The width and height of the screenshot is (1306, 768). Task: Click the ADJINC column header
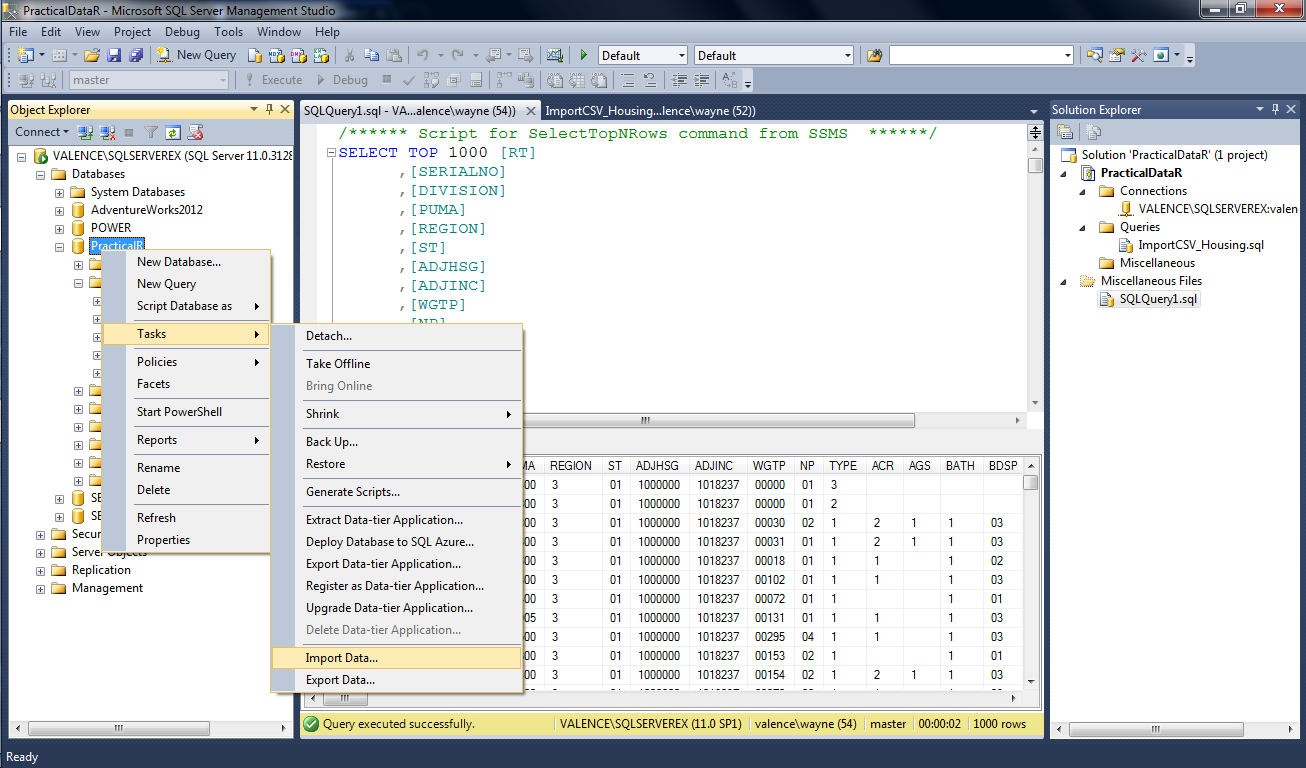(x=715, y=466)
